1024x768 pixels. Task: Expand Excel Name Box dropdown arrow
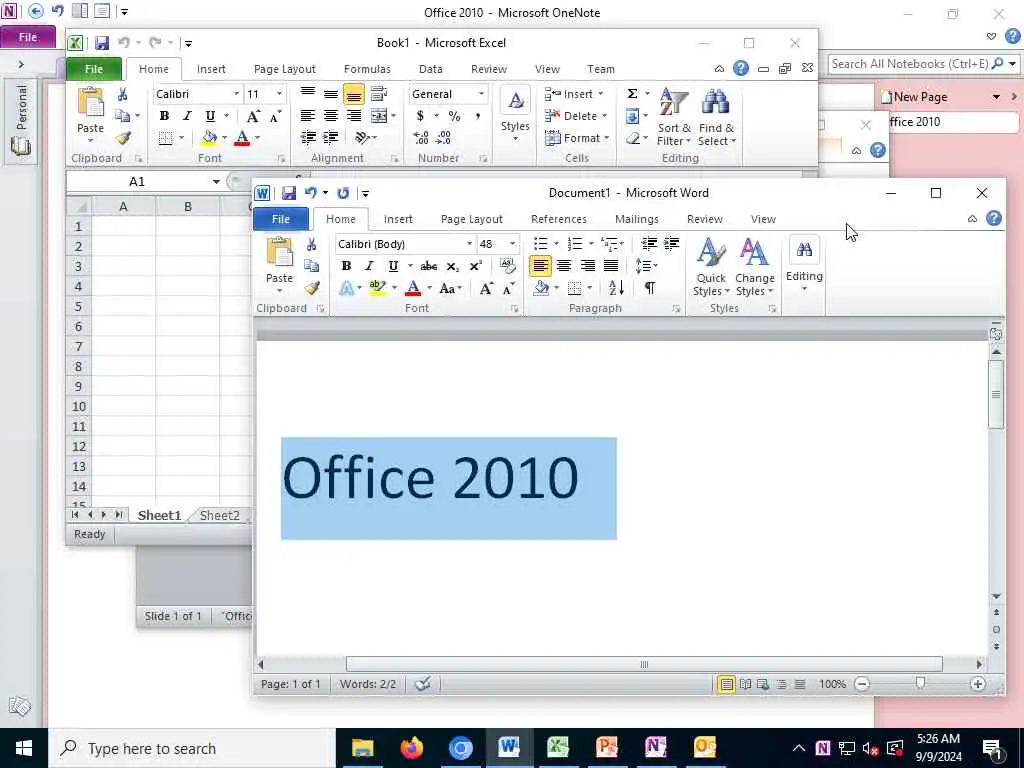(216, 182)
